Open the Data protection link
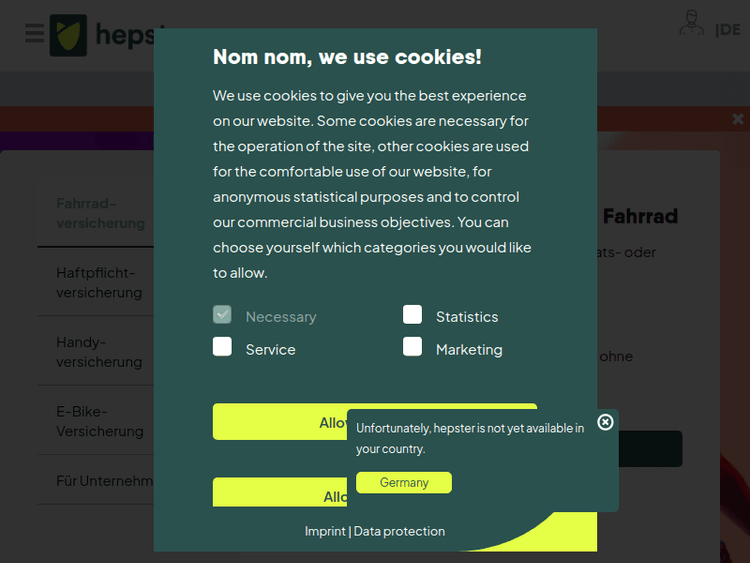Image resolution: width=750 pixels, height=563 pixels. click(399, 531)
